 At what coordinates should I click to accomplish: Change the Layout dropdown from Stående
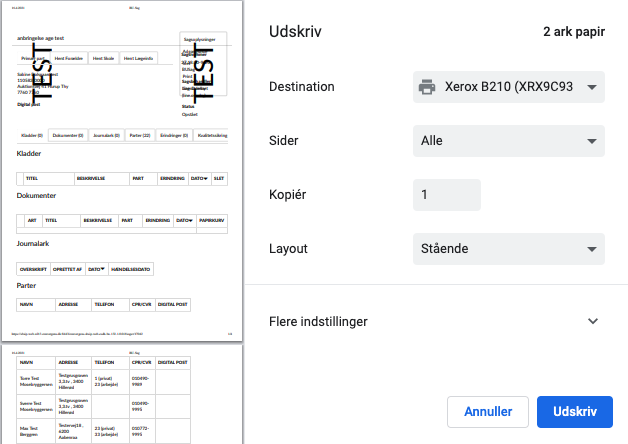[x=509, y=248]
